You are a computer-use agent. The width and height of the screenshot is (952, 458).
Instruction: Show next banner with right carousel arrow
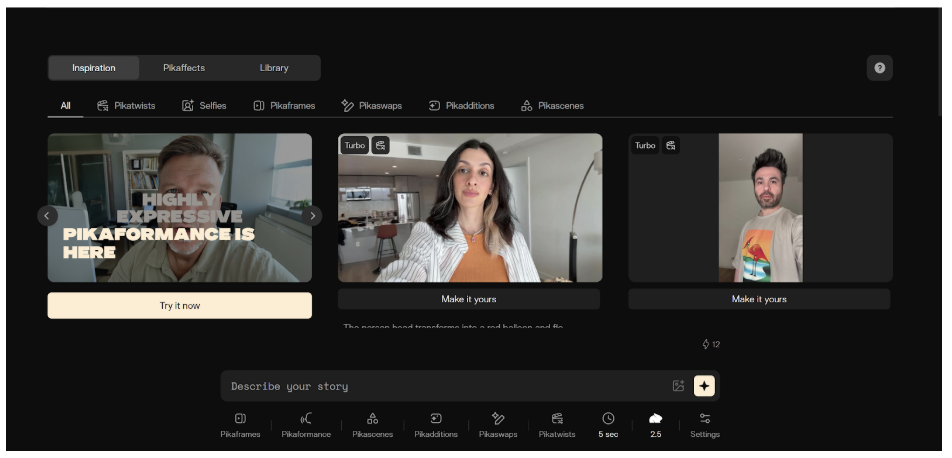pyautogui.click(x=312, y=215)
